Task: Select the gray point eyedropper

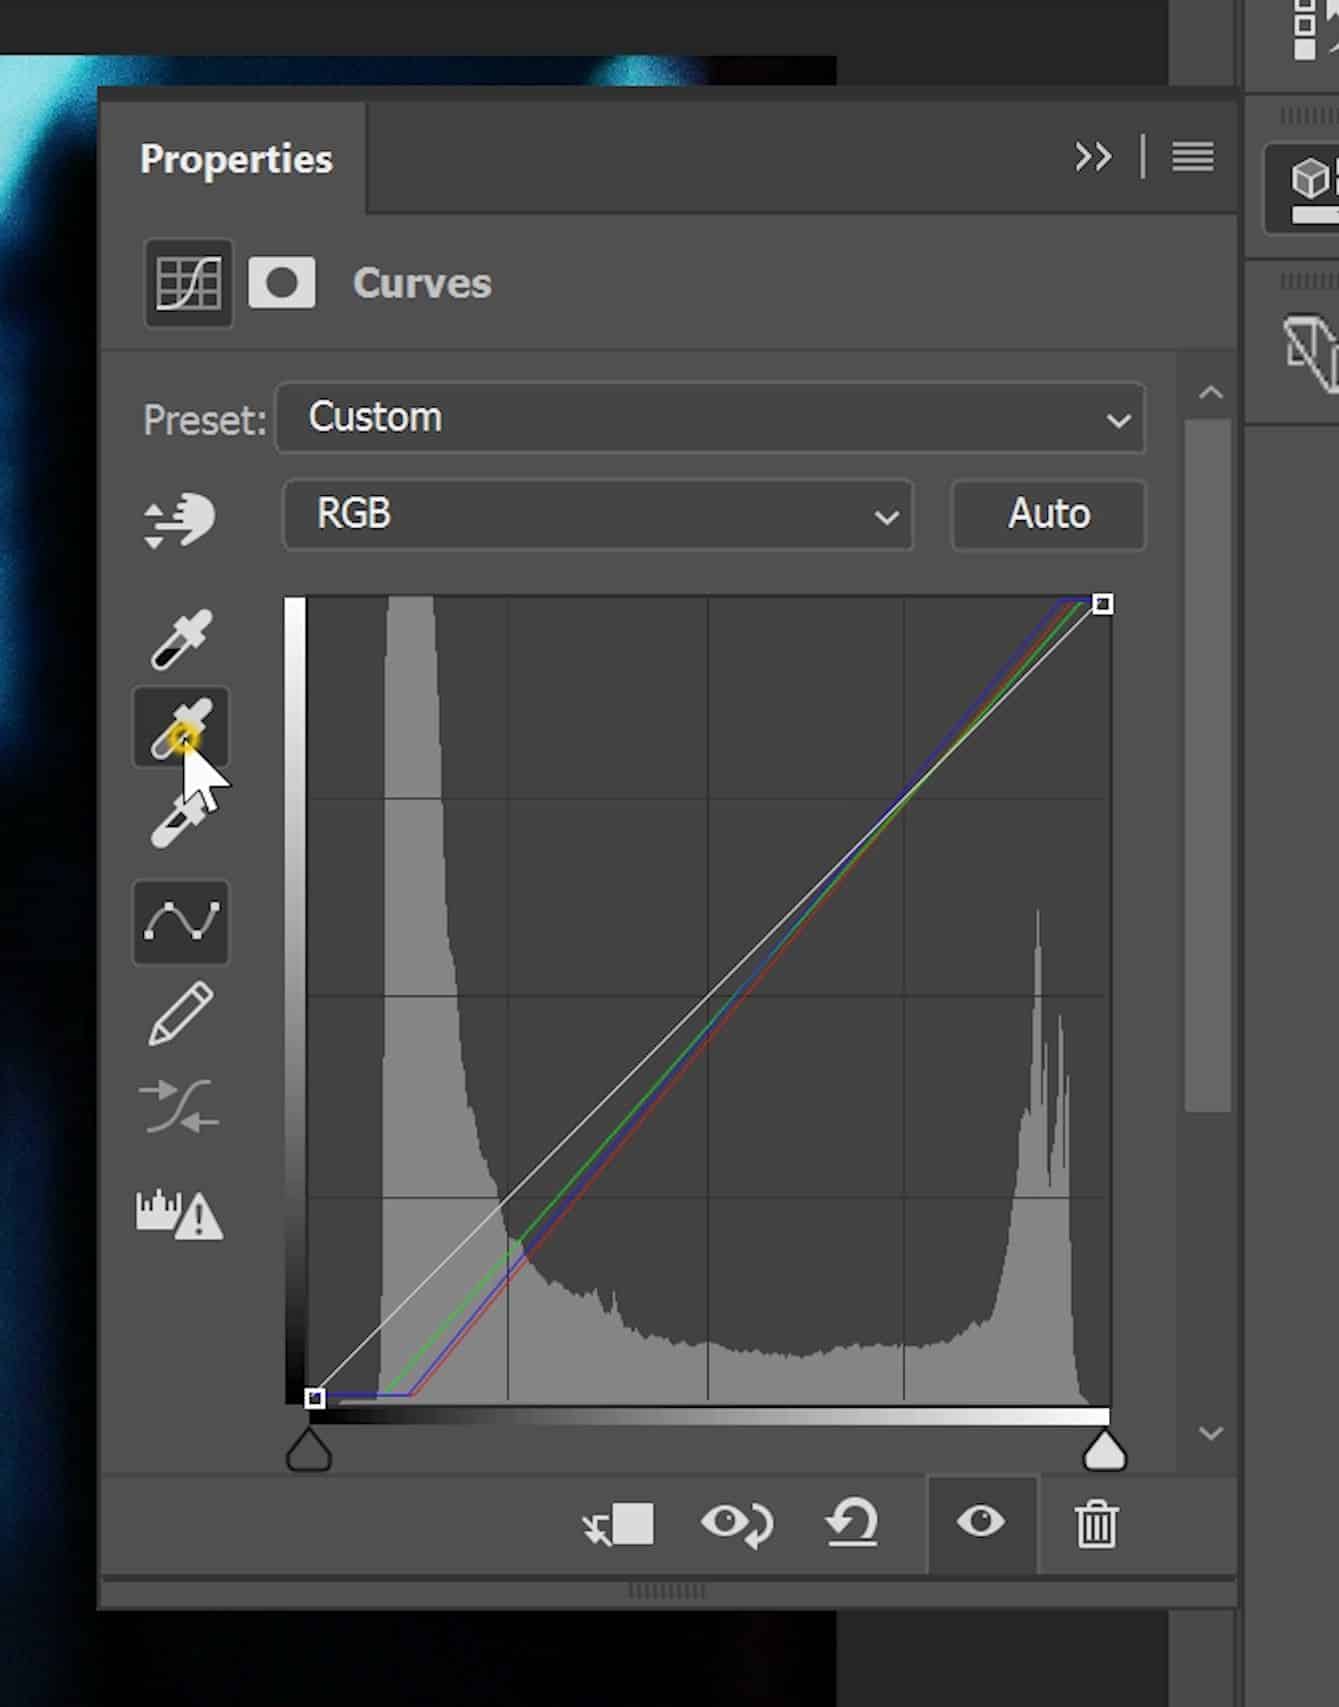Action: click(181, 728)
